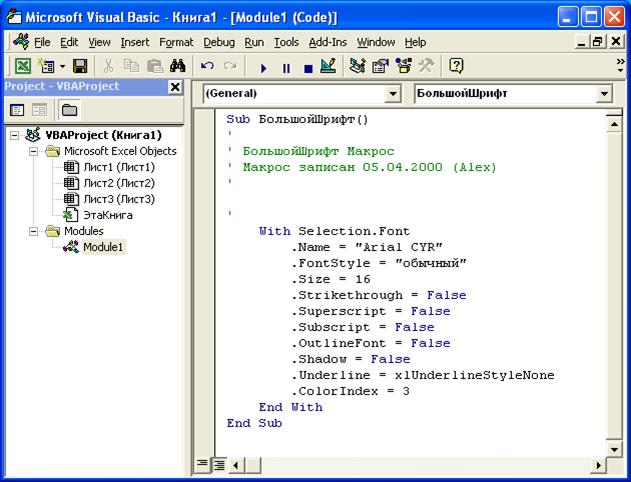The height and width of the screenshot is (482, 631).
Task: Open the Debug menu
Action: [219, 42]
